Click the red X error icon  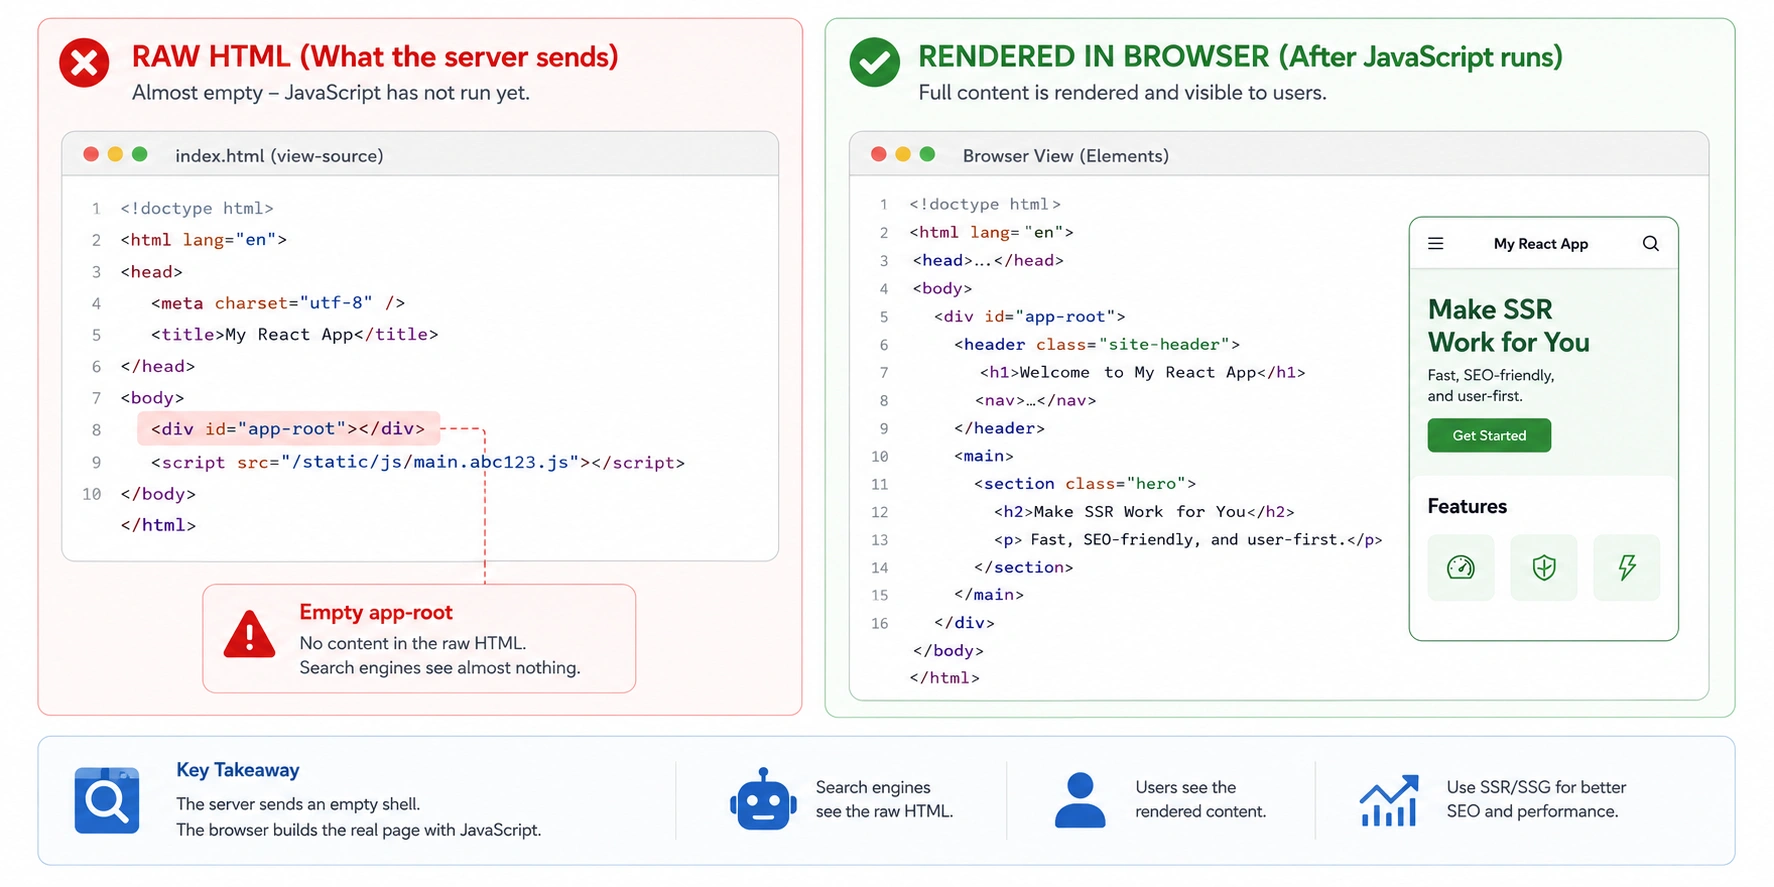84,63
